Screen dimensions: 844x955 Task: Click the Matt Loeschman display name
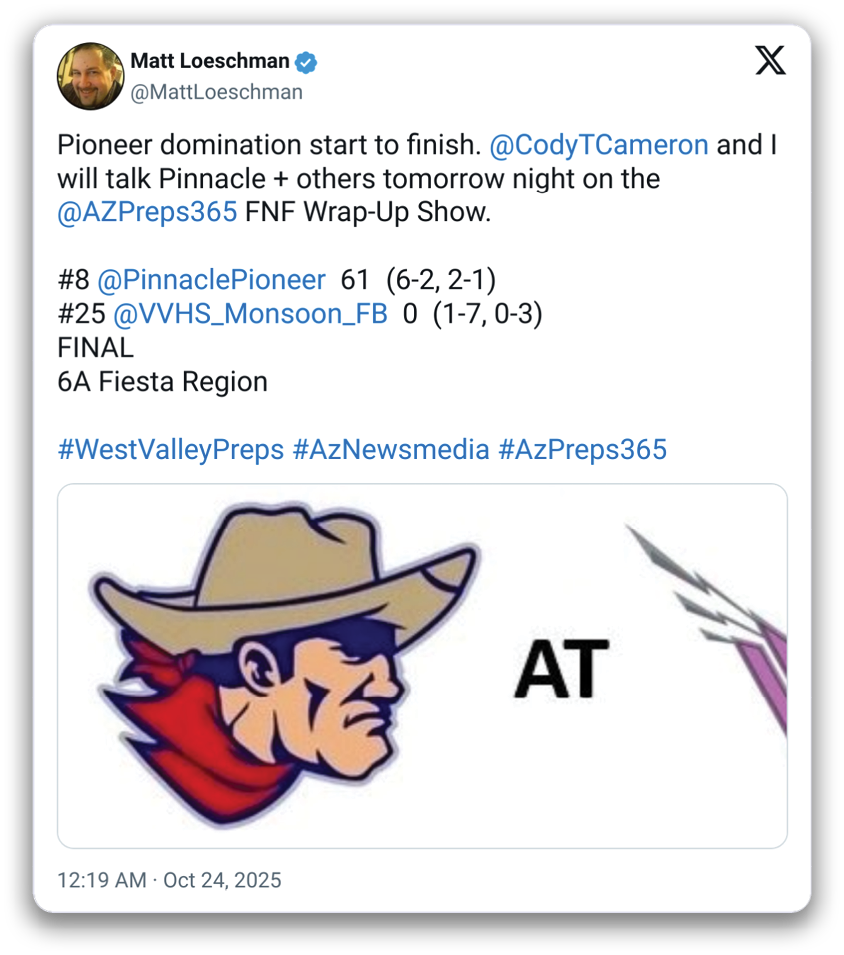209,61
